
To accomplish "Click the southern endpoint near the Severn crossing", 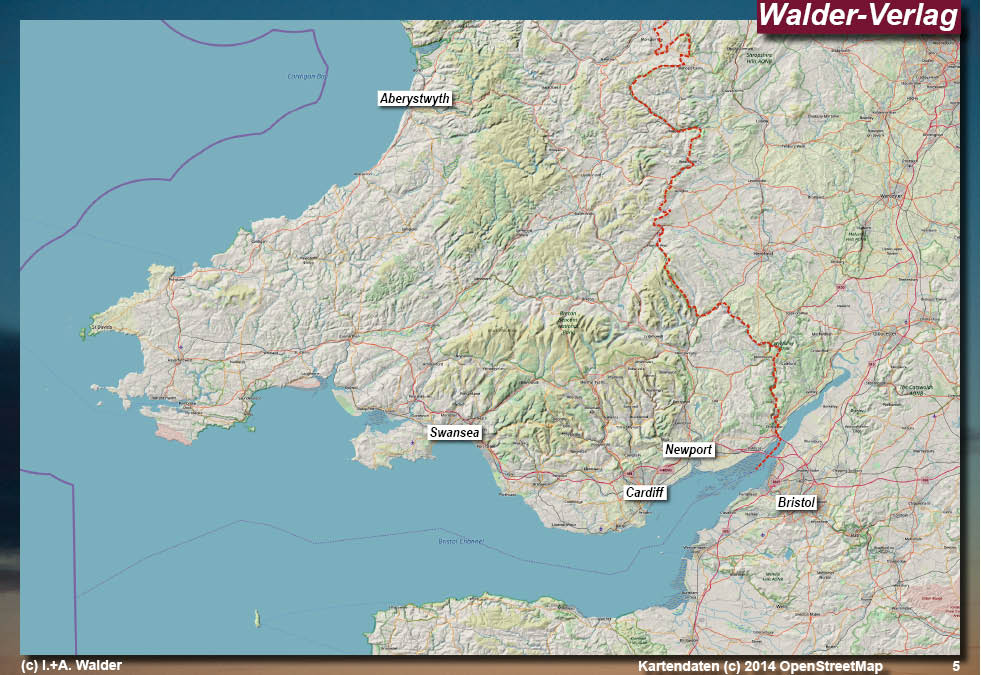I will click(x=757, y=468).
